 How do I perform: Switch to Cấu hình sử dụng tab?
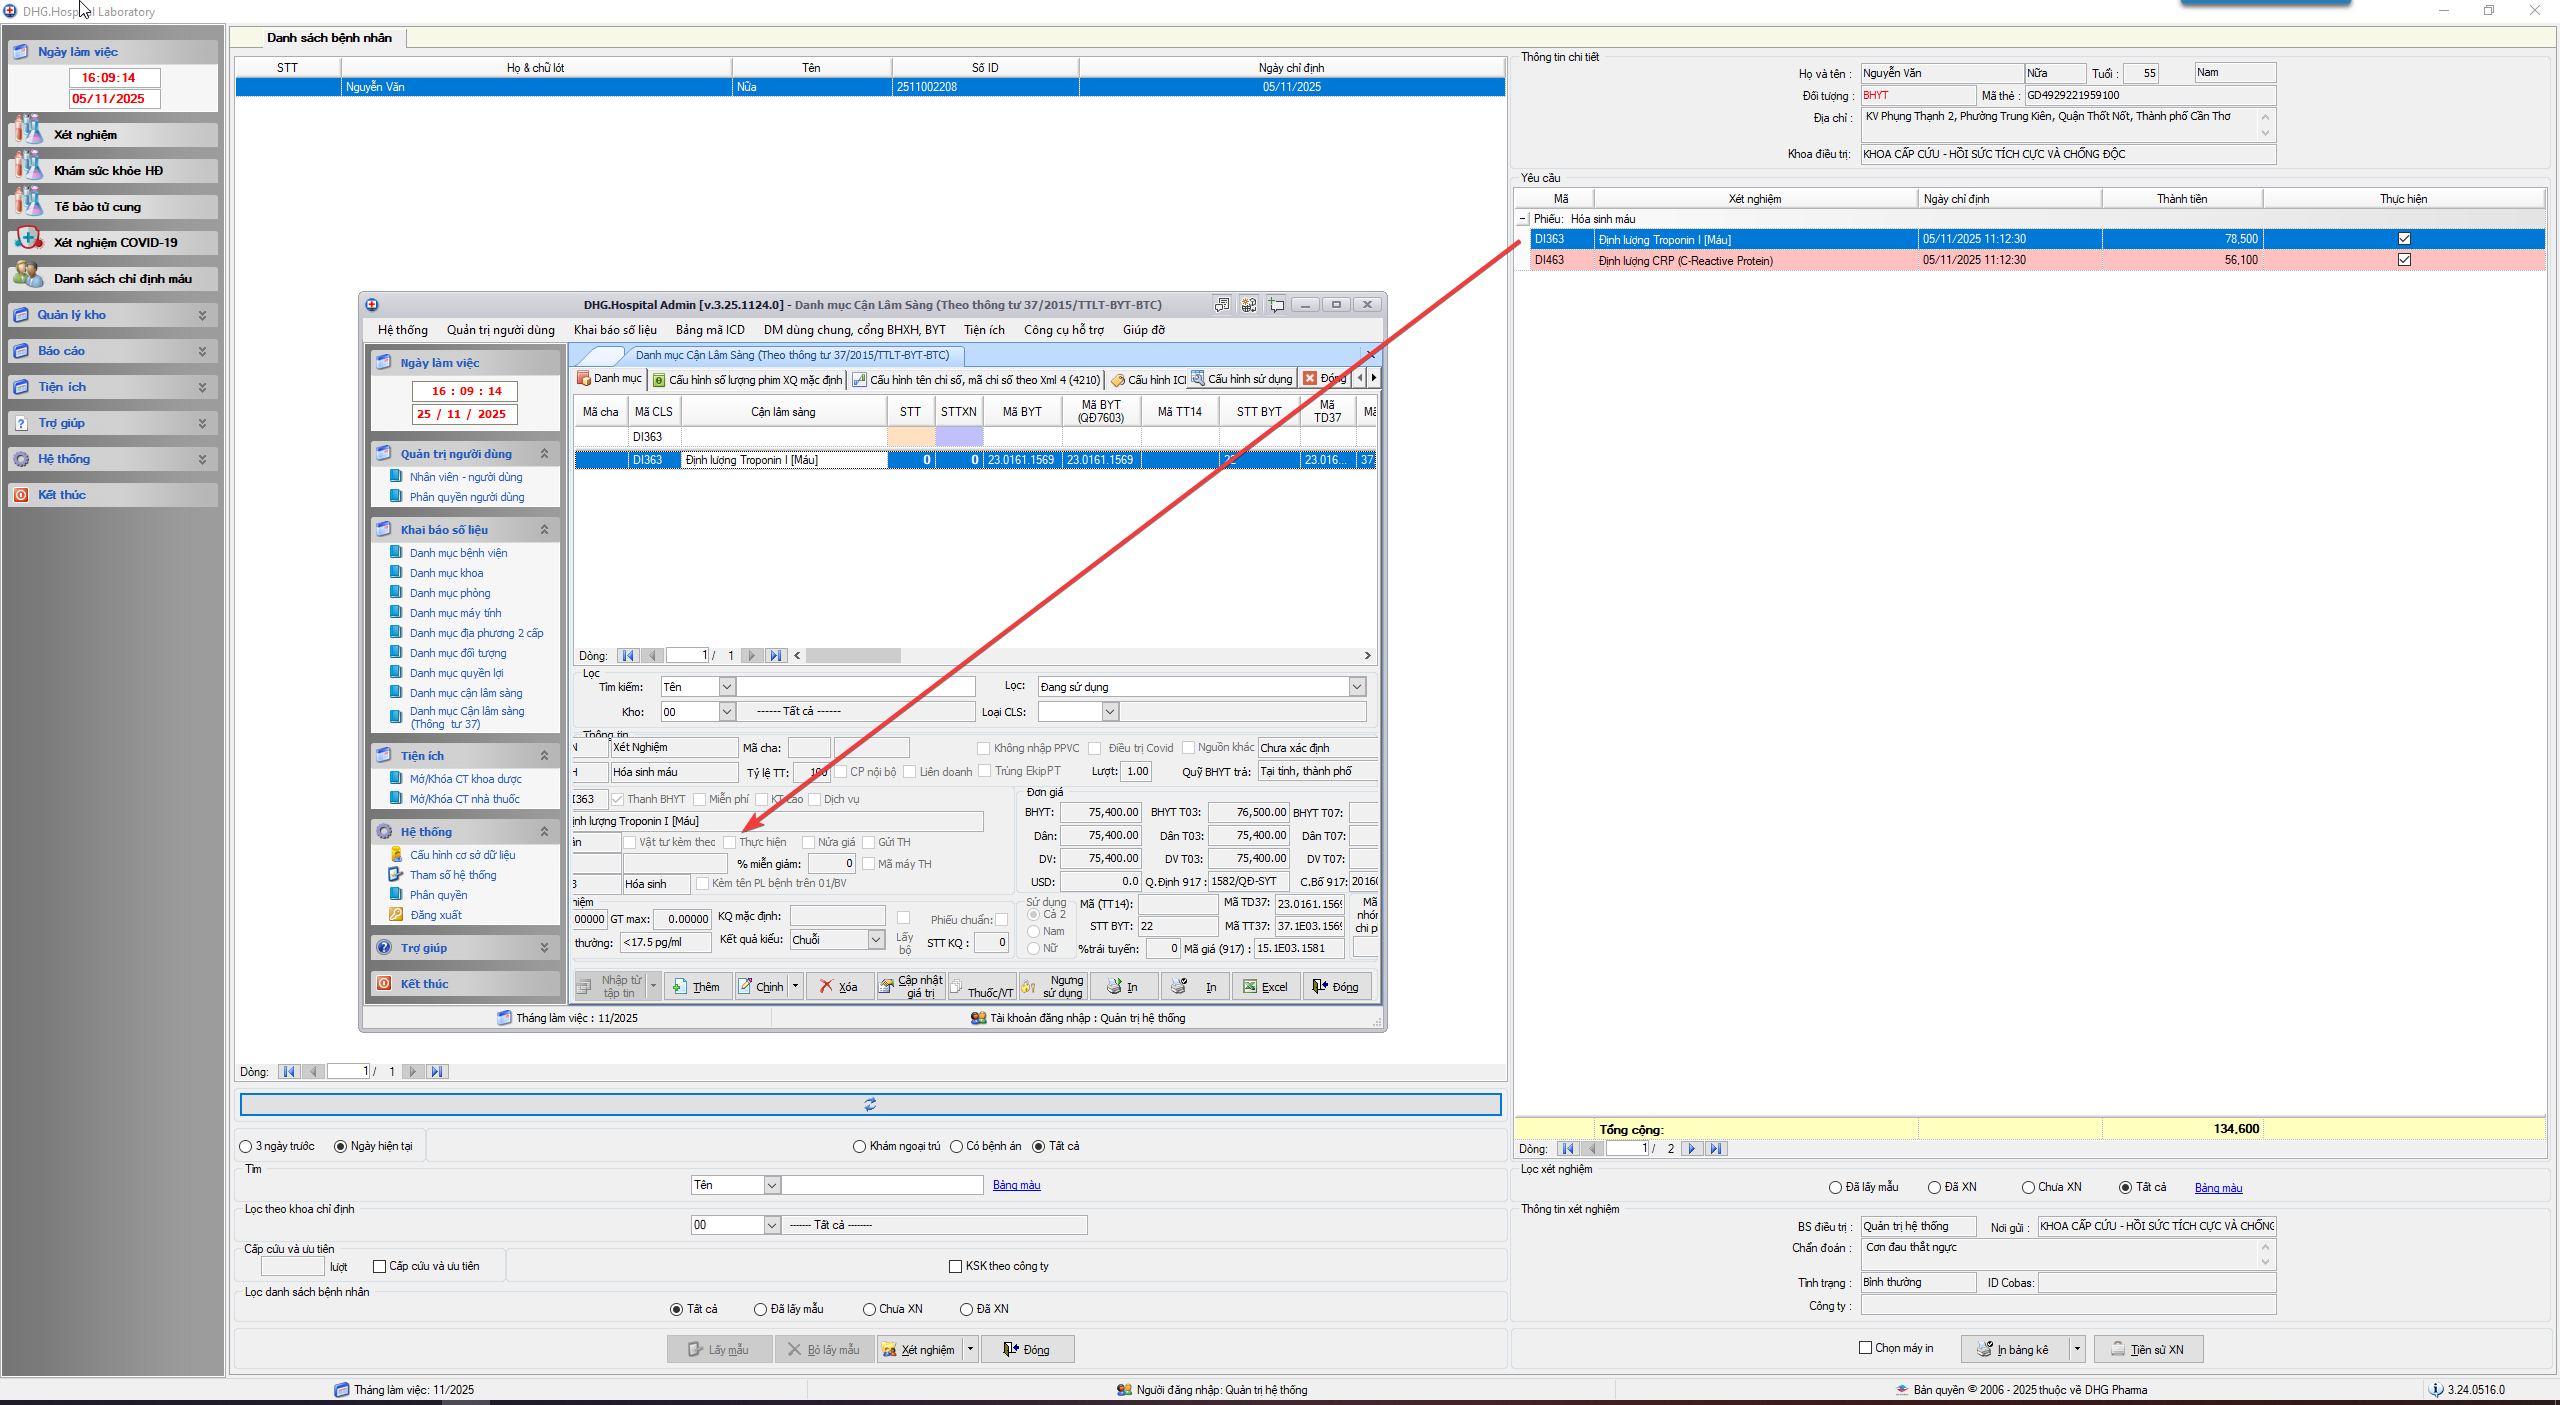tap(1242, 379)
